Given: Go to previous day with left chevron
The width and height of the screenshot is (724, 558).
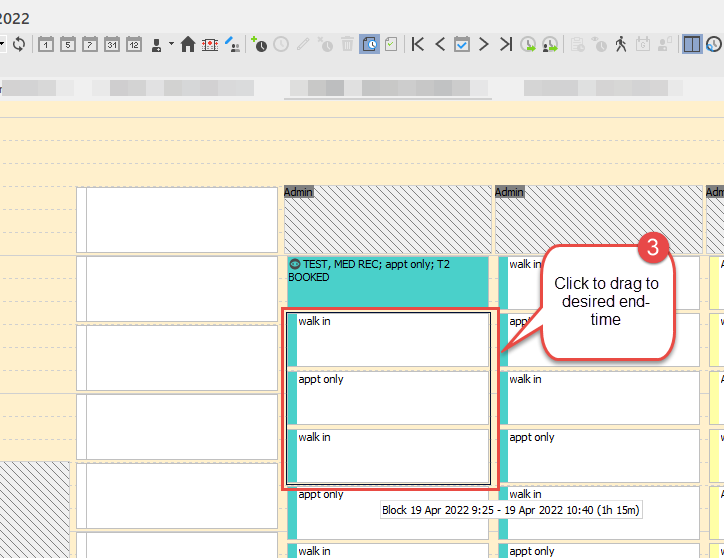Looking at the screenshot, I should click(x=440, y=44).
